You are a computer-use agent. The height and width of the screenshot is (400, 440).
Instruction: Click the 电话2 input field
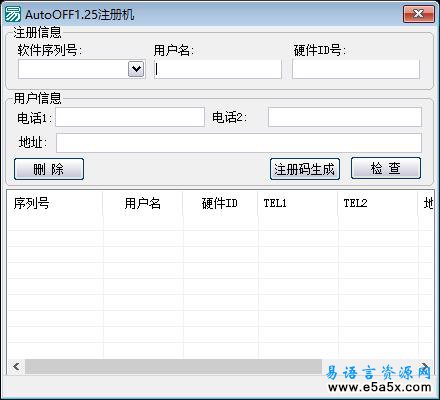[345, 117]
